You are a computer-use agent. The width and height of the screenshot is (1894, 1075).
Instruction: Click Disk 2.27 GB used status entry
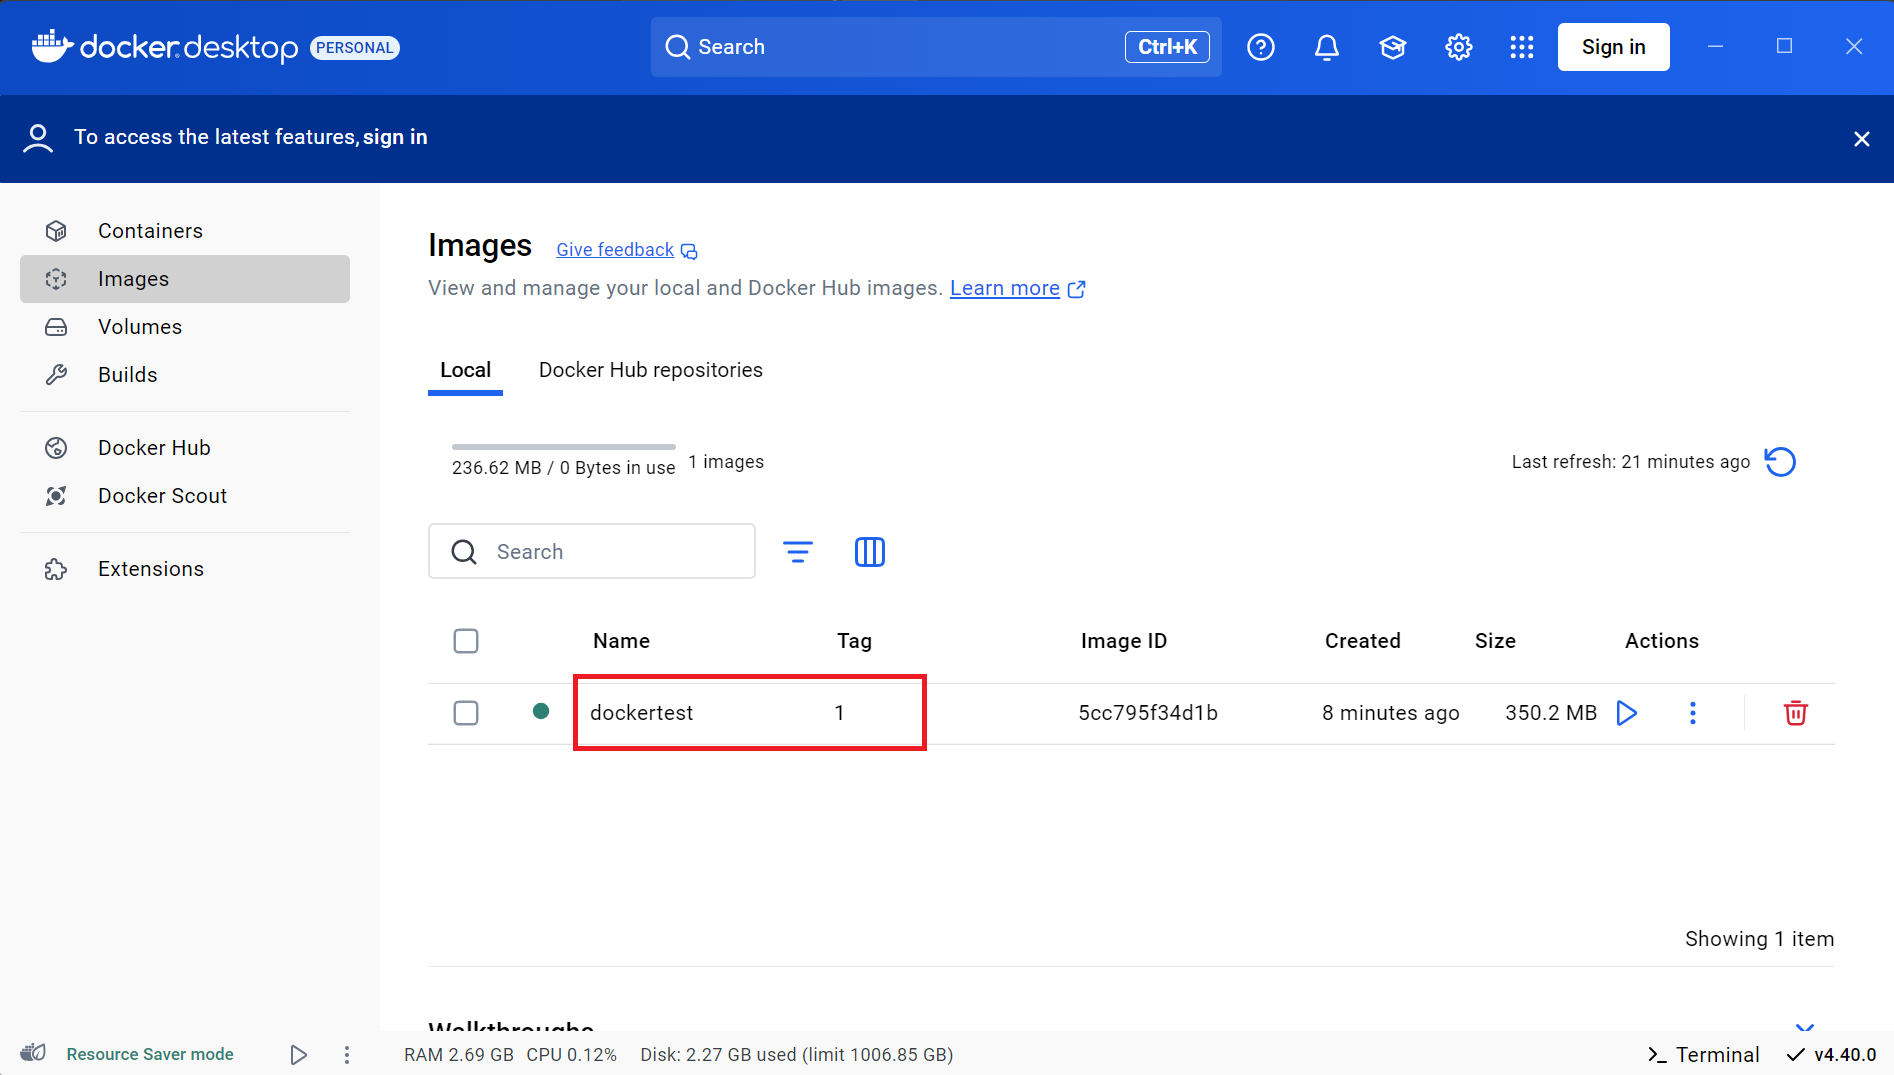click(796, 1055)
